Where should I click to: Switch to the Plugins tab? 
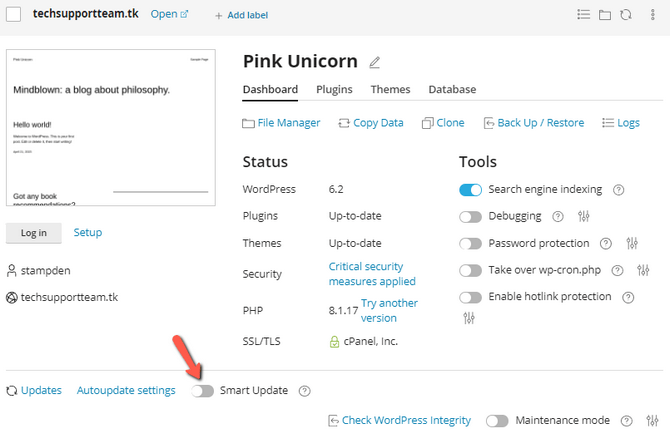click(334, 89)
